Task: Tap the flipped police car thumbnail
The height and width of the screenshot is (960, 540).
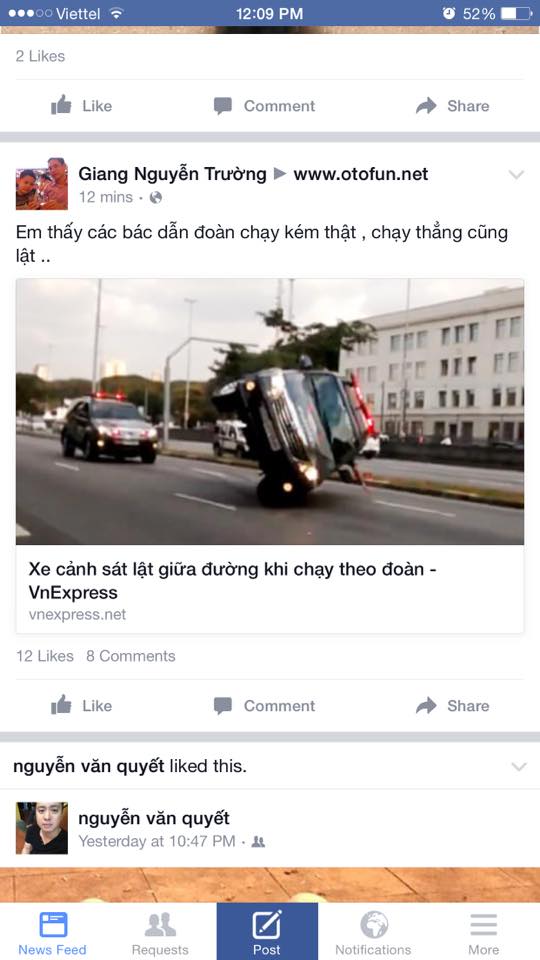Action: point(269,411)
